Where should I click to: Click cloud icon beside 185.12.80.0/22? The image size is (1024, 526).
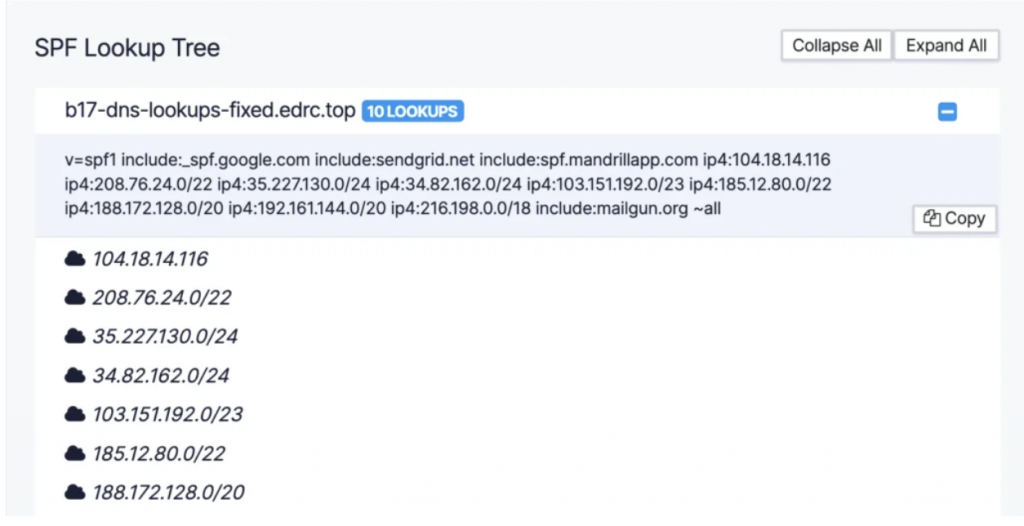point(75,453)
